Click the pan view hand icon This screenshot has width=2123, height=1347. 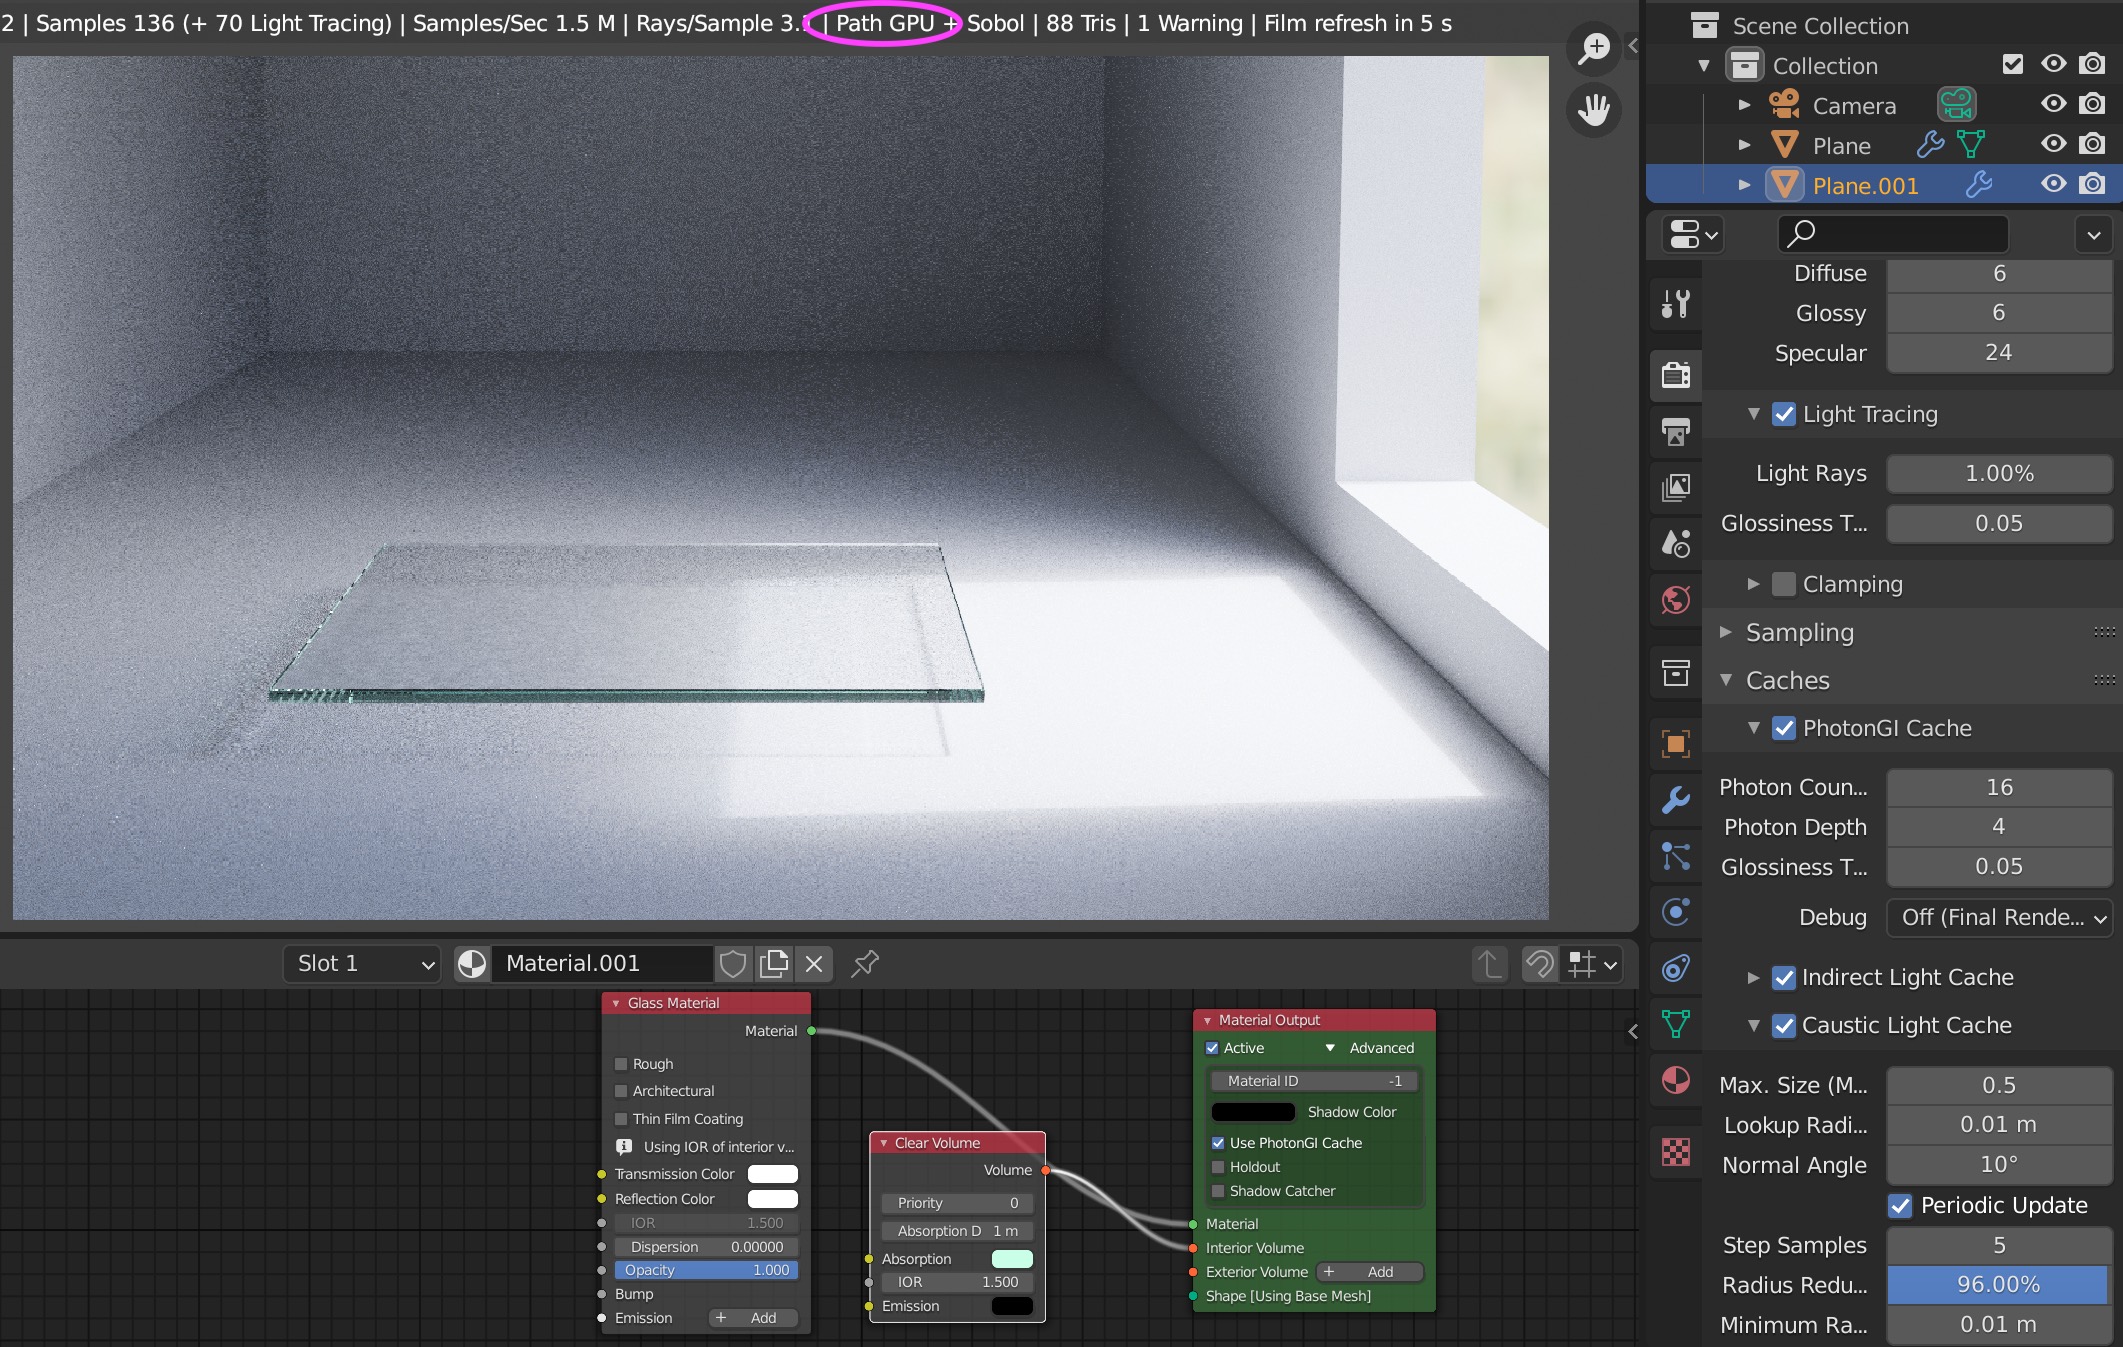coord(1594,110)
